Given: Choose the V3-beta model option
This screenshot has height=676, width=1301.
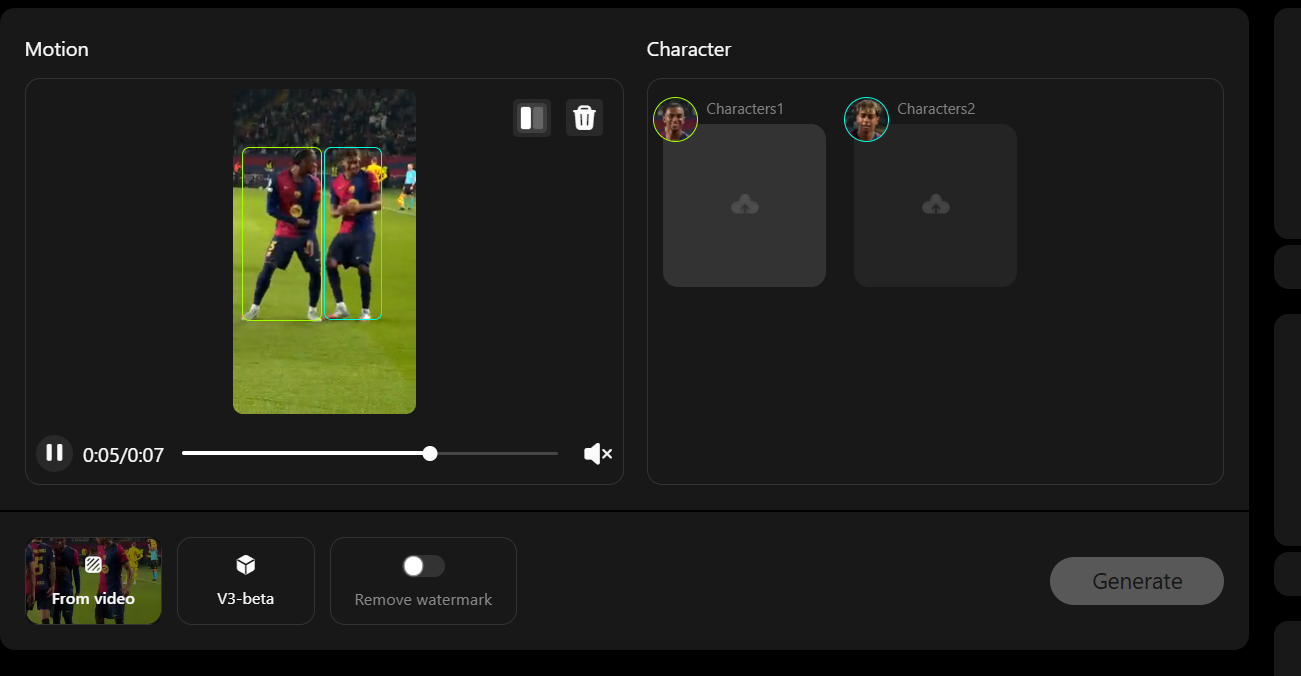Looking at the screenshot, I should pos(246,581).
